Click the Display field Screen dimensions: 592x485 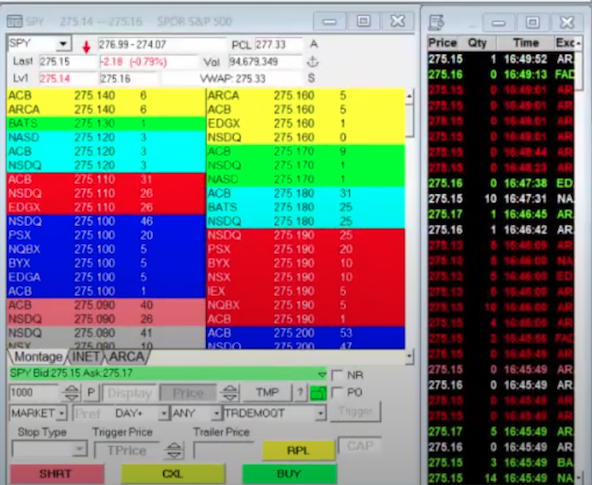[x=130, y=393]
